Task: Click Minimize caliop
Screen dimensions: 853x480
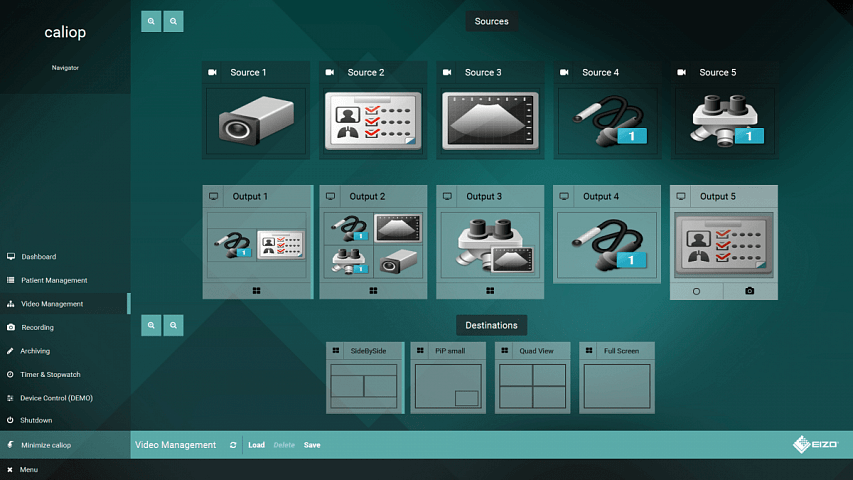Action: pyautogui.click(x=46, y=445)
